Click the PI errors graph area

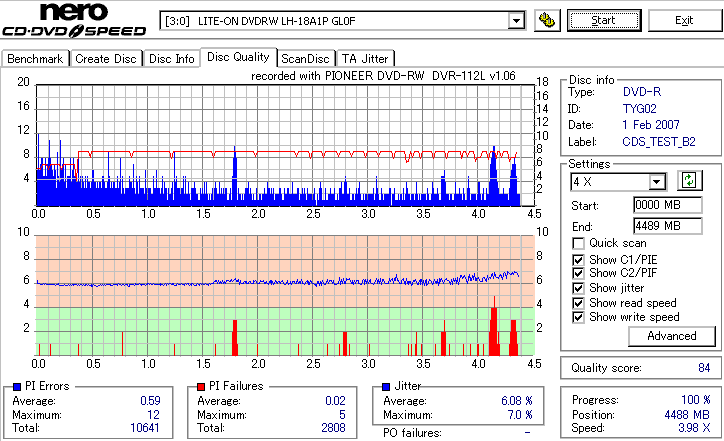[285, 145]
